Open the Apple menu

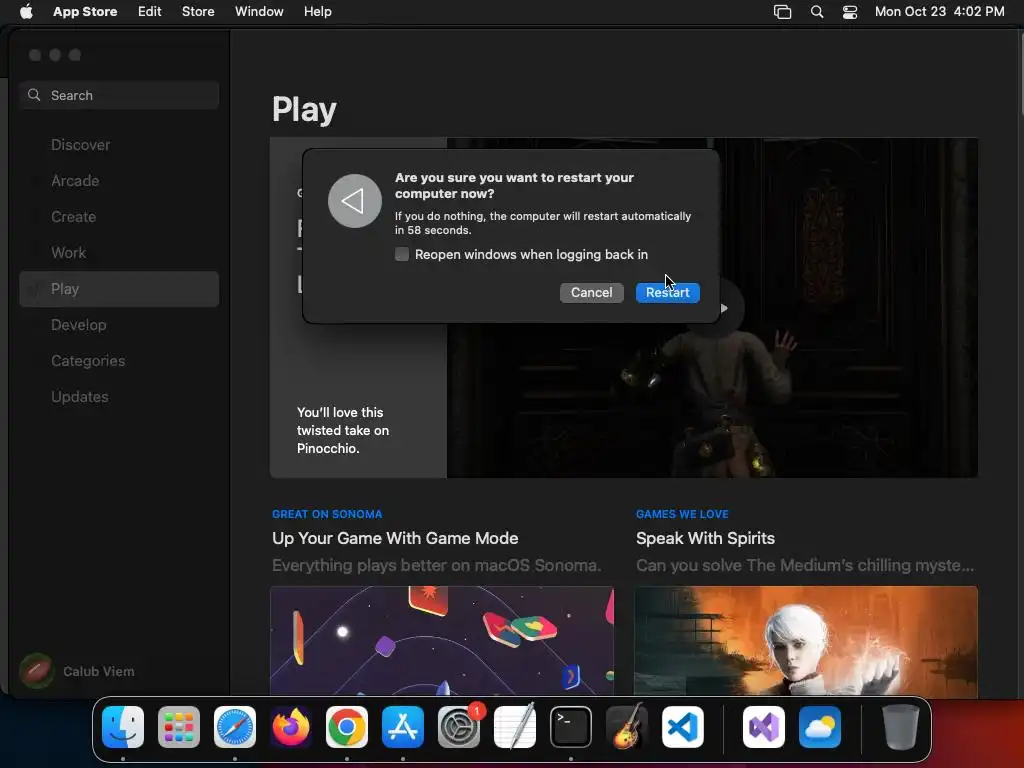tap(26, 11)
